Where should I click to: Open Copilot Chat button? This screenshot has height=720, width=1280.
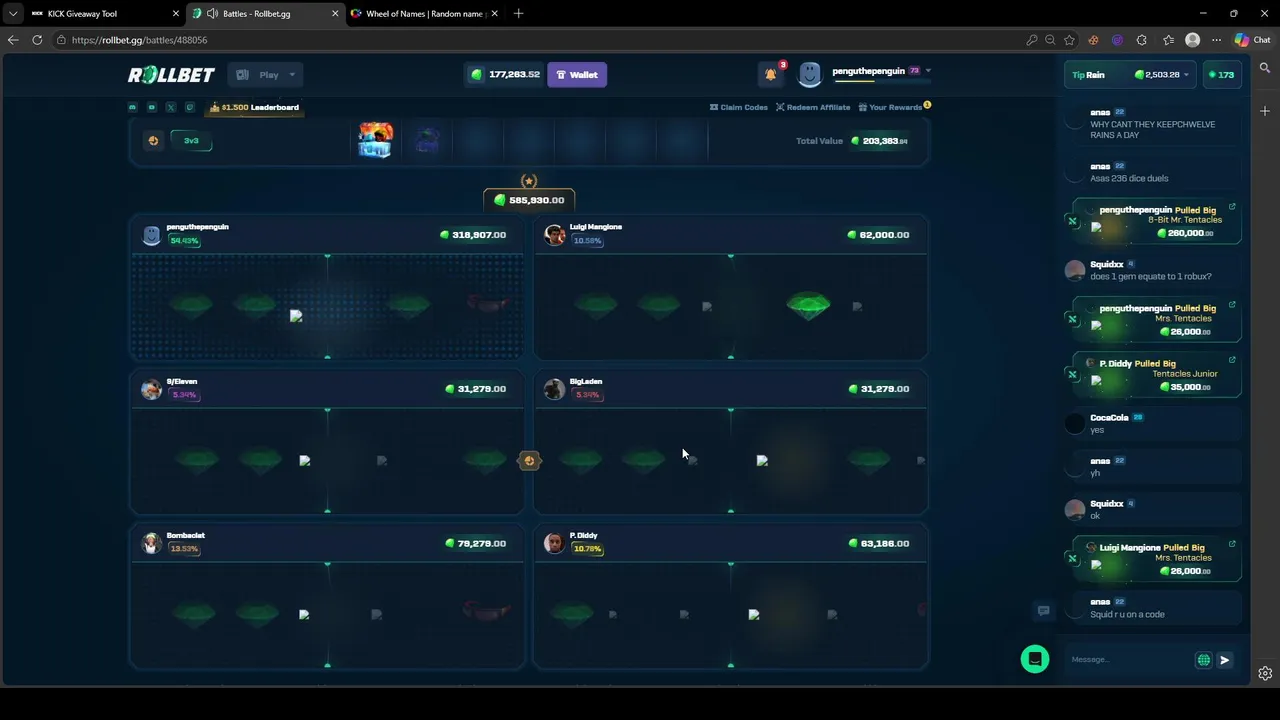coord(1252,40)
